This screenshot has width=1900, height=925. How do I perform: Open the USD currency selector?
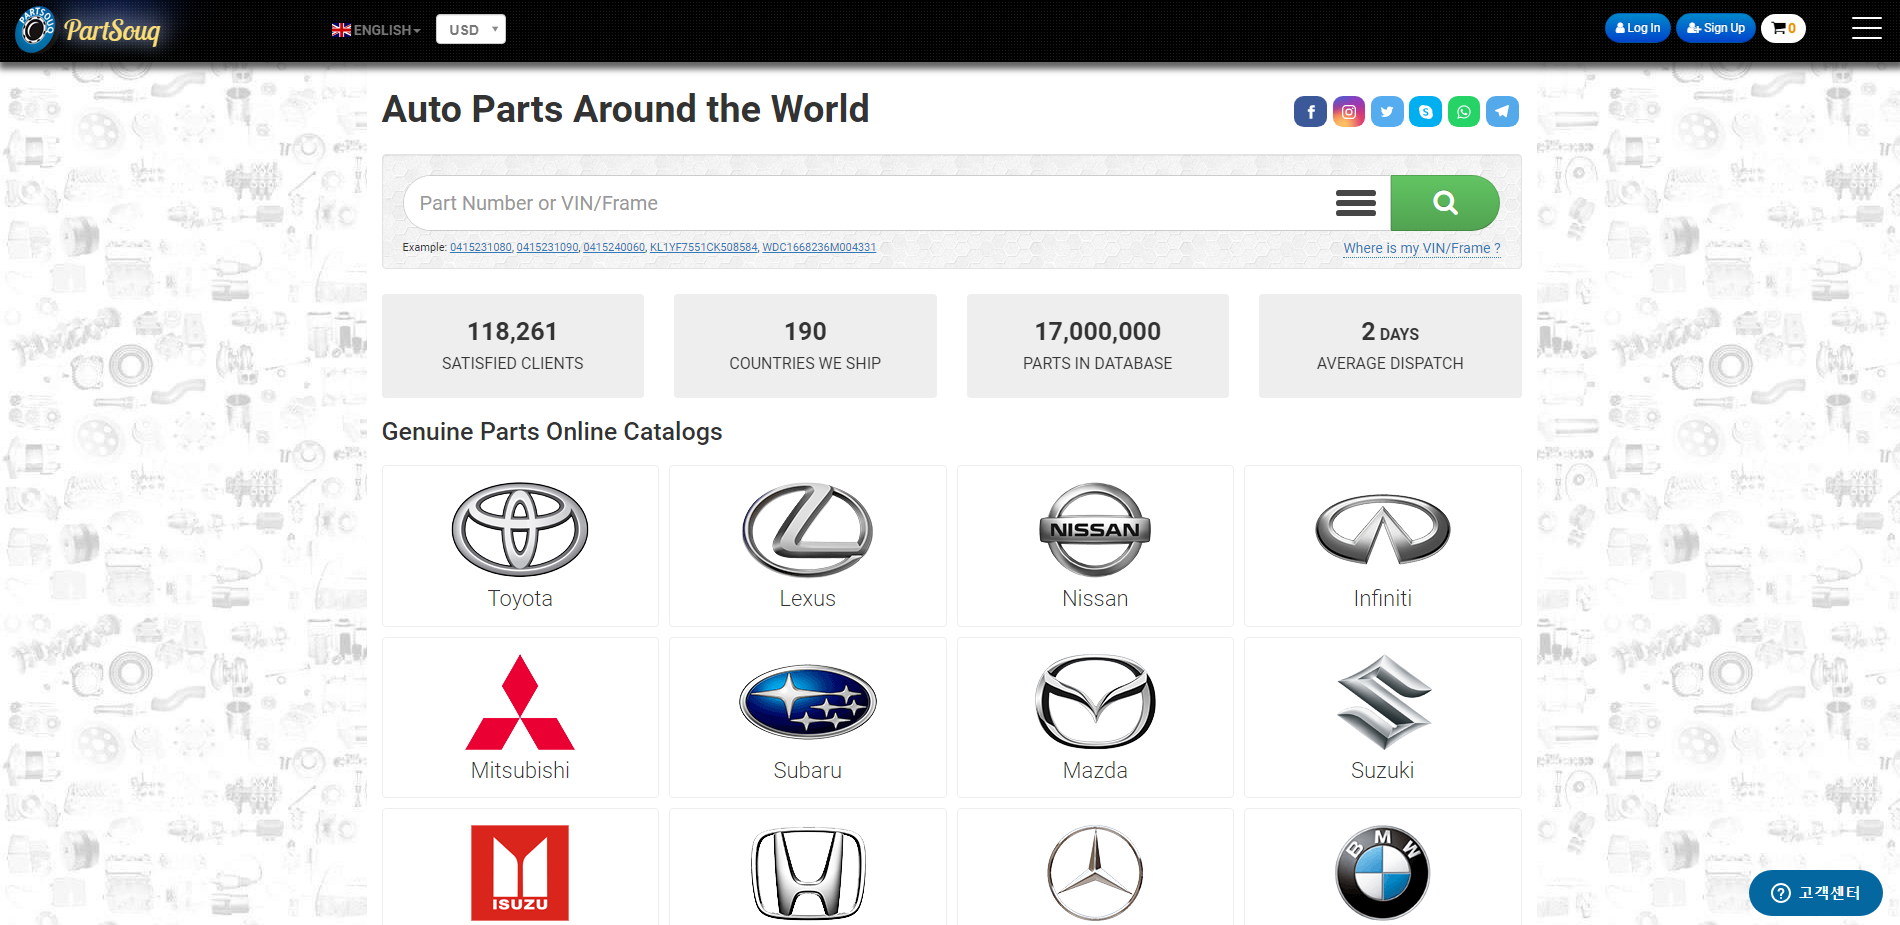(x=471, y=29)
